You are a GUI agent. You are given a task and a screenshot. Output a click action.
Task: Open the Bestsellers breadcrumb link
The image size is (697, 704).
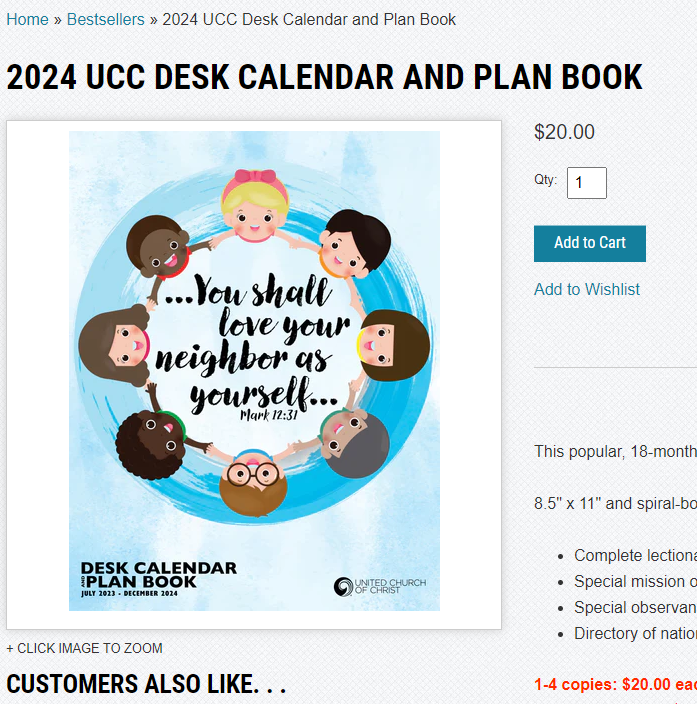pyautogui.click(x=106, y=19)
